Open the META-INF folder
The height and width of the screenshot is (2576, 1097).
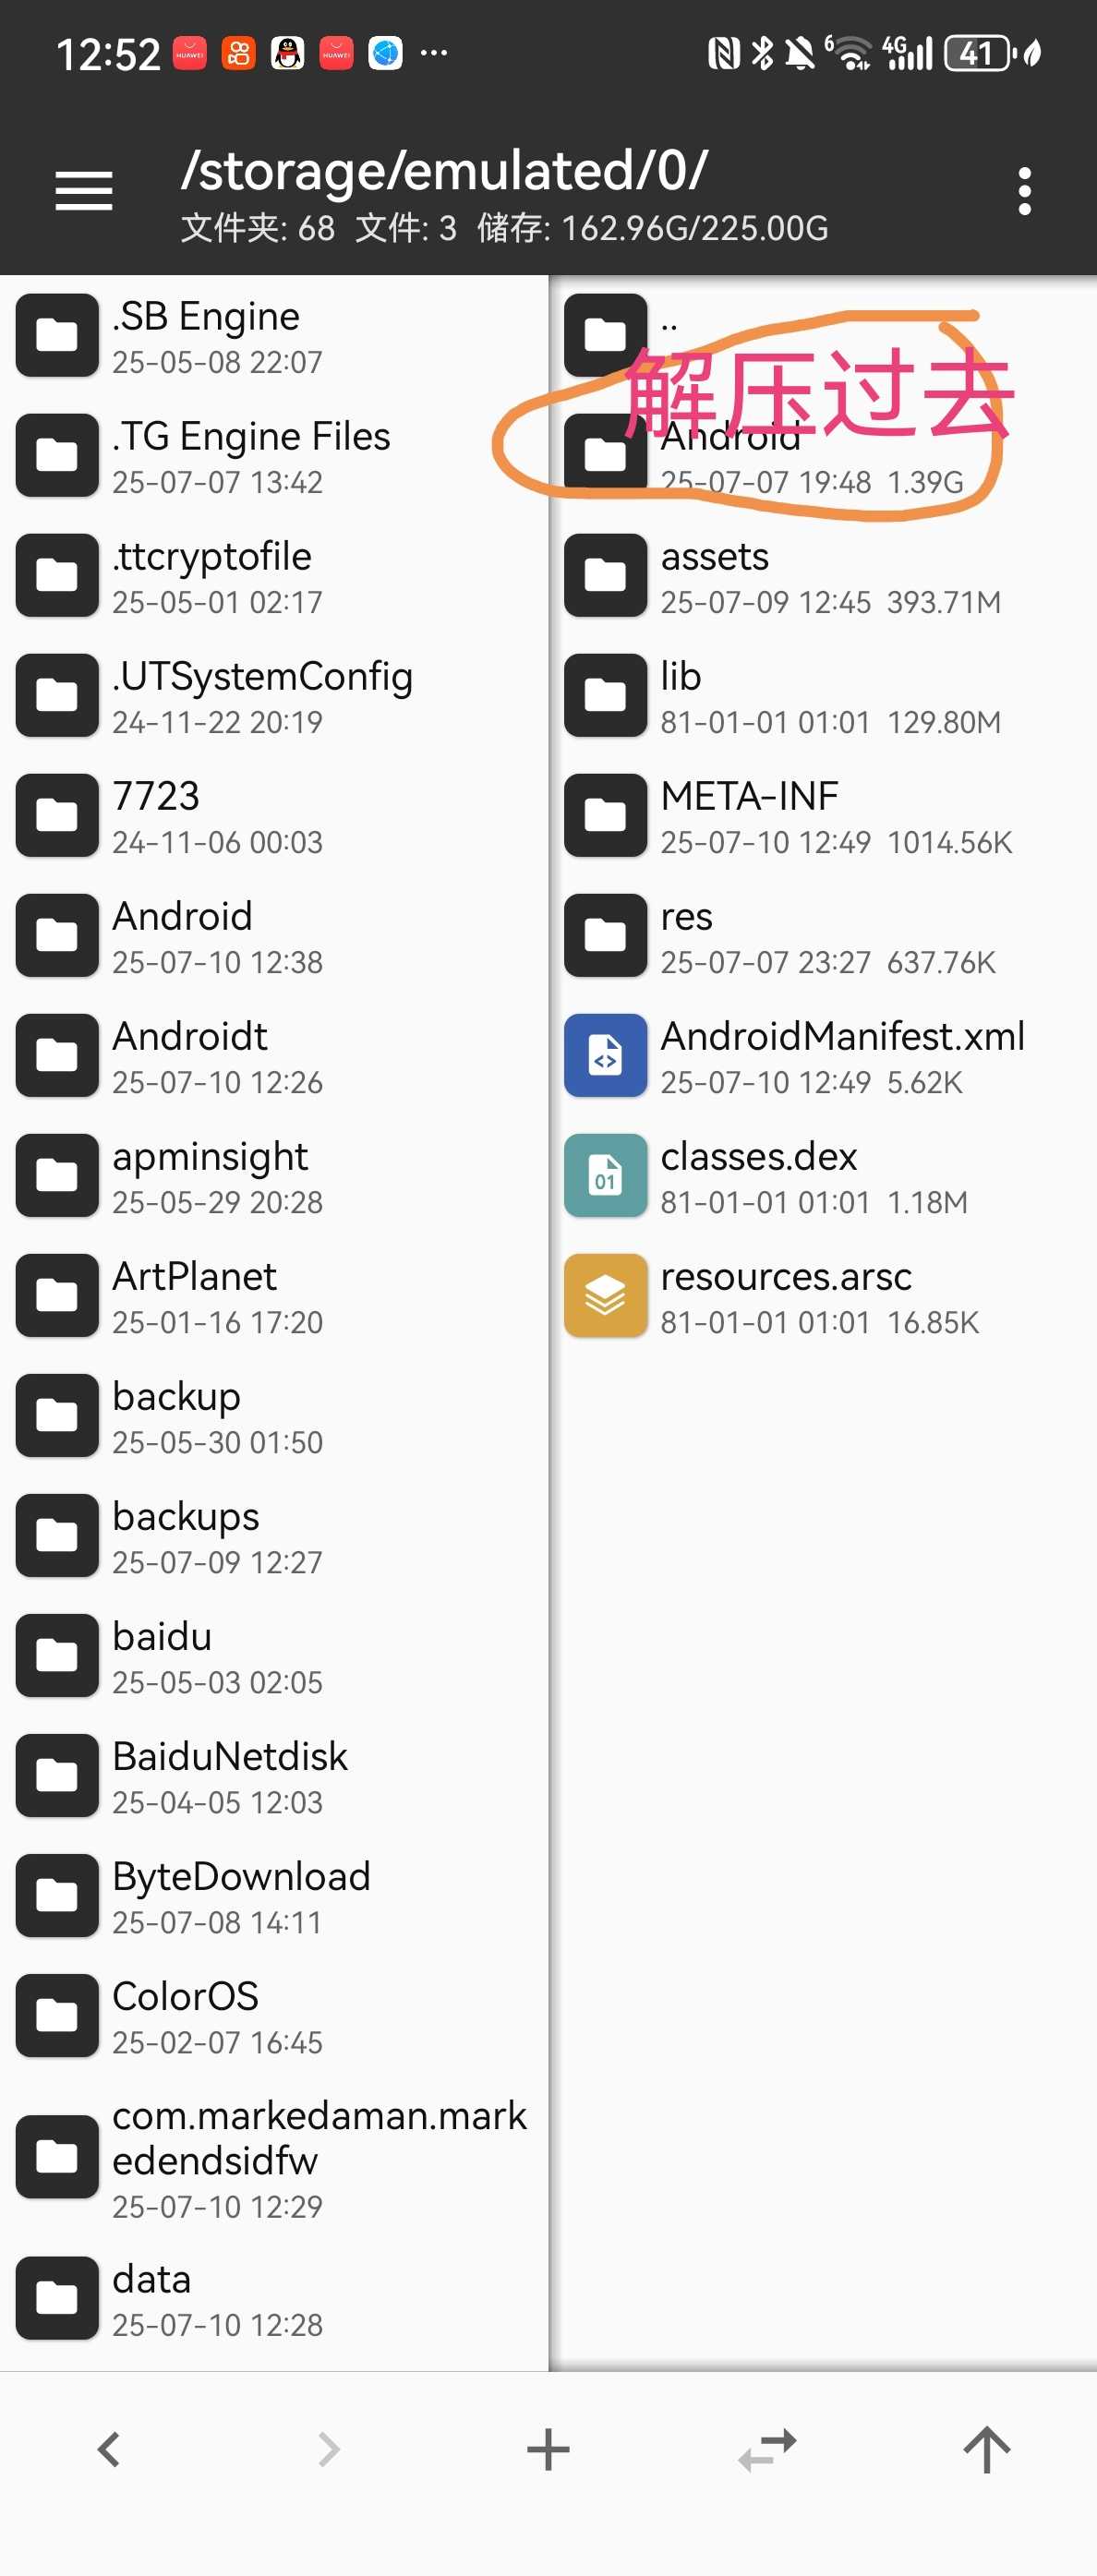822,815
